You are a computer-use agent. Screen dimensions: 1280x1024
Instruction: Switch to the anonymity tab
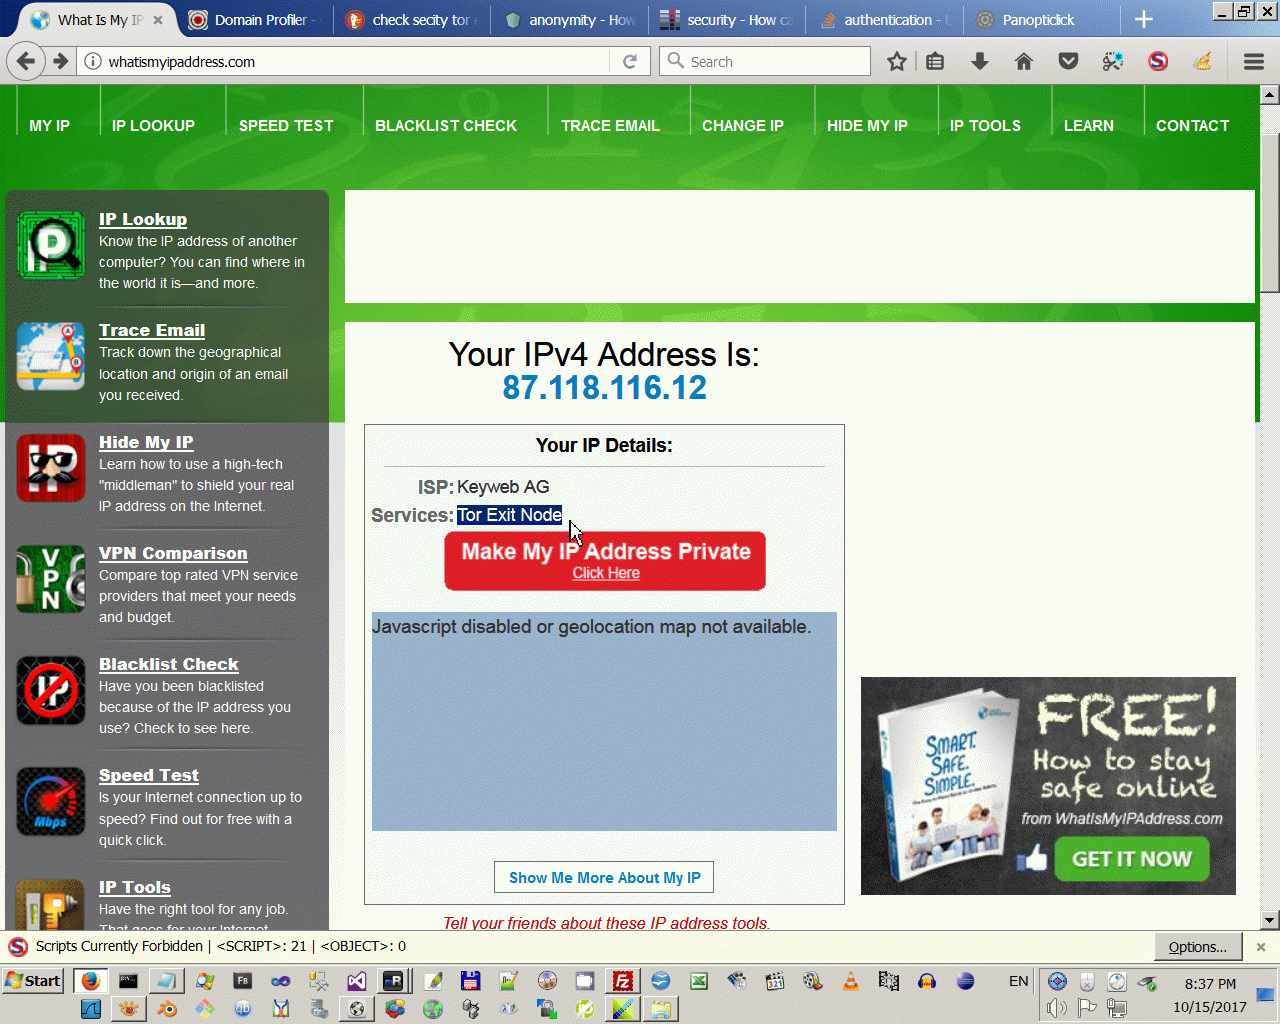pos(570,20)
